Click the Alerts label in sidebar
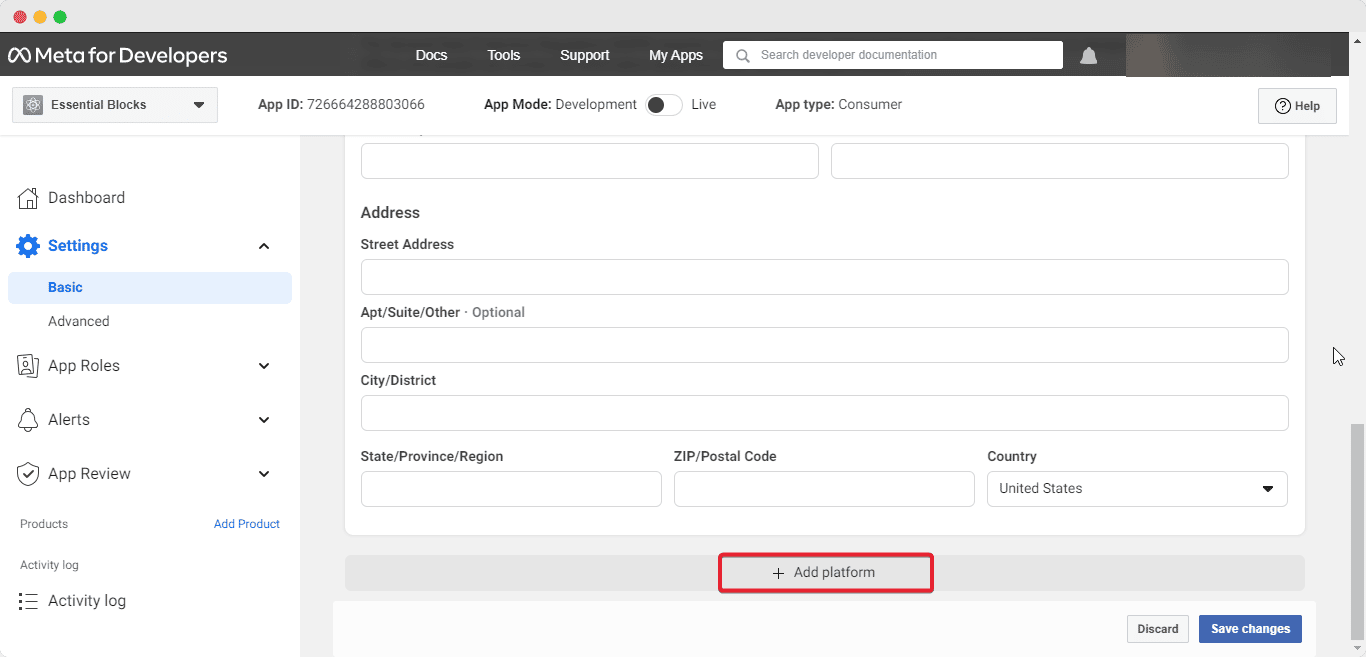The height and width of the screenshot is (657, 1366). (69, 420)
